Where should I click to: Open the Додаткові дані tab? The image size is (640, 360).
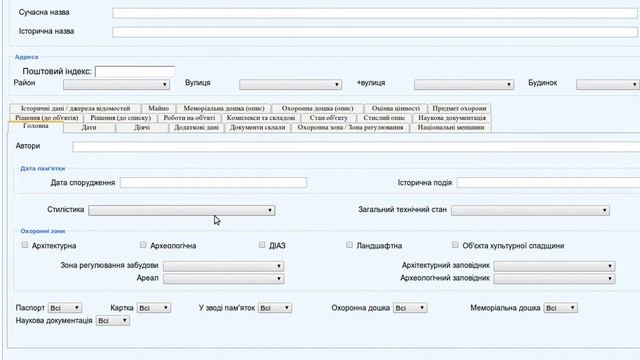coord(196,127)
